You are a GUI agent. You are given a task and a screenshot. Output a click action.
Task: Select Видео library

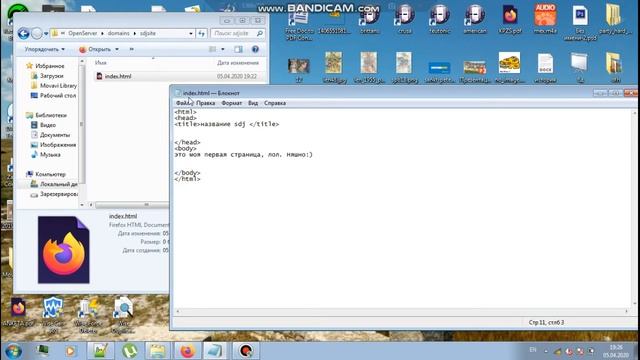[44, 125]
